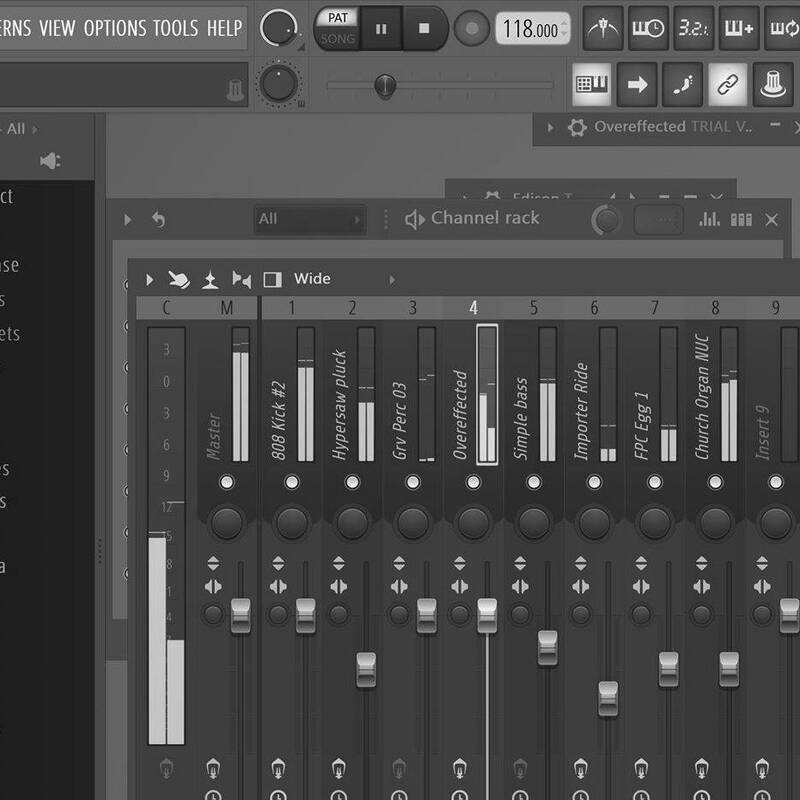Open the All channel filter dropdown
Screen dimensions: 800x800
click(x=309, y=219)
